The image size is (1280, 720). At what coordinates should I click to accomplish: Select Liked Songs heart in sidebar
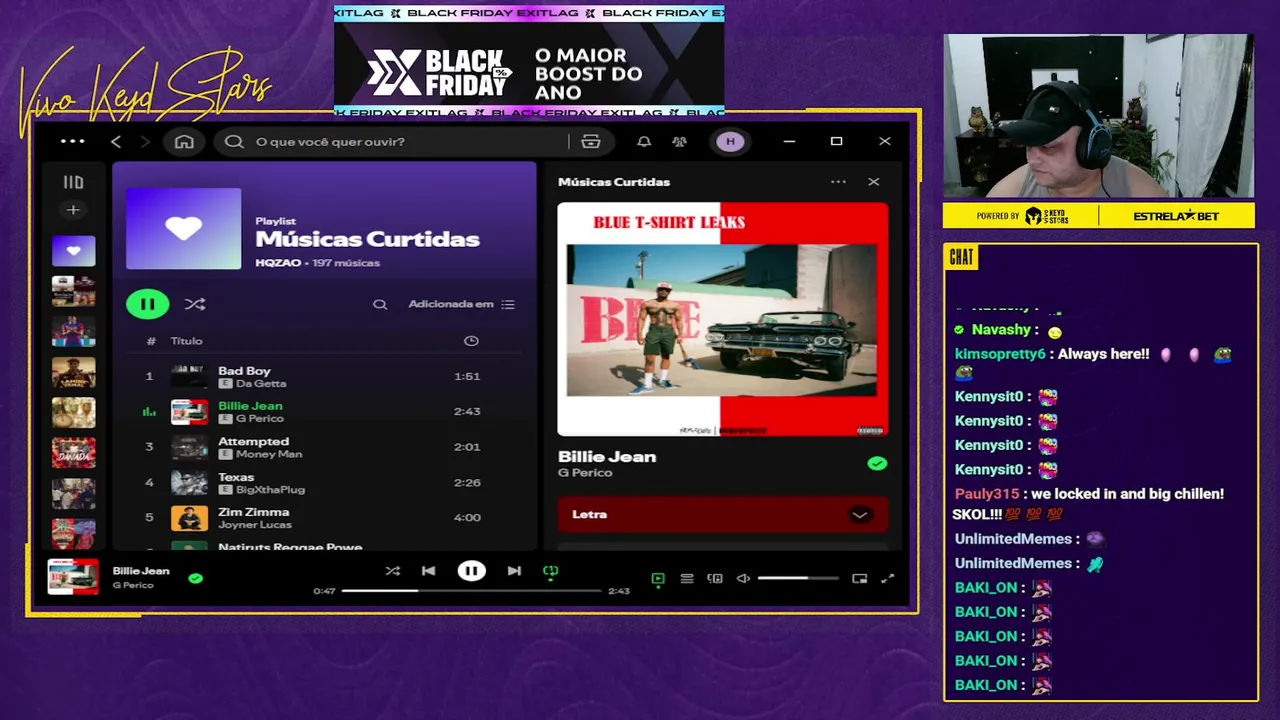pos(74,251)
